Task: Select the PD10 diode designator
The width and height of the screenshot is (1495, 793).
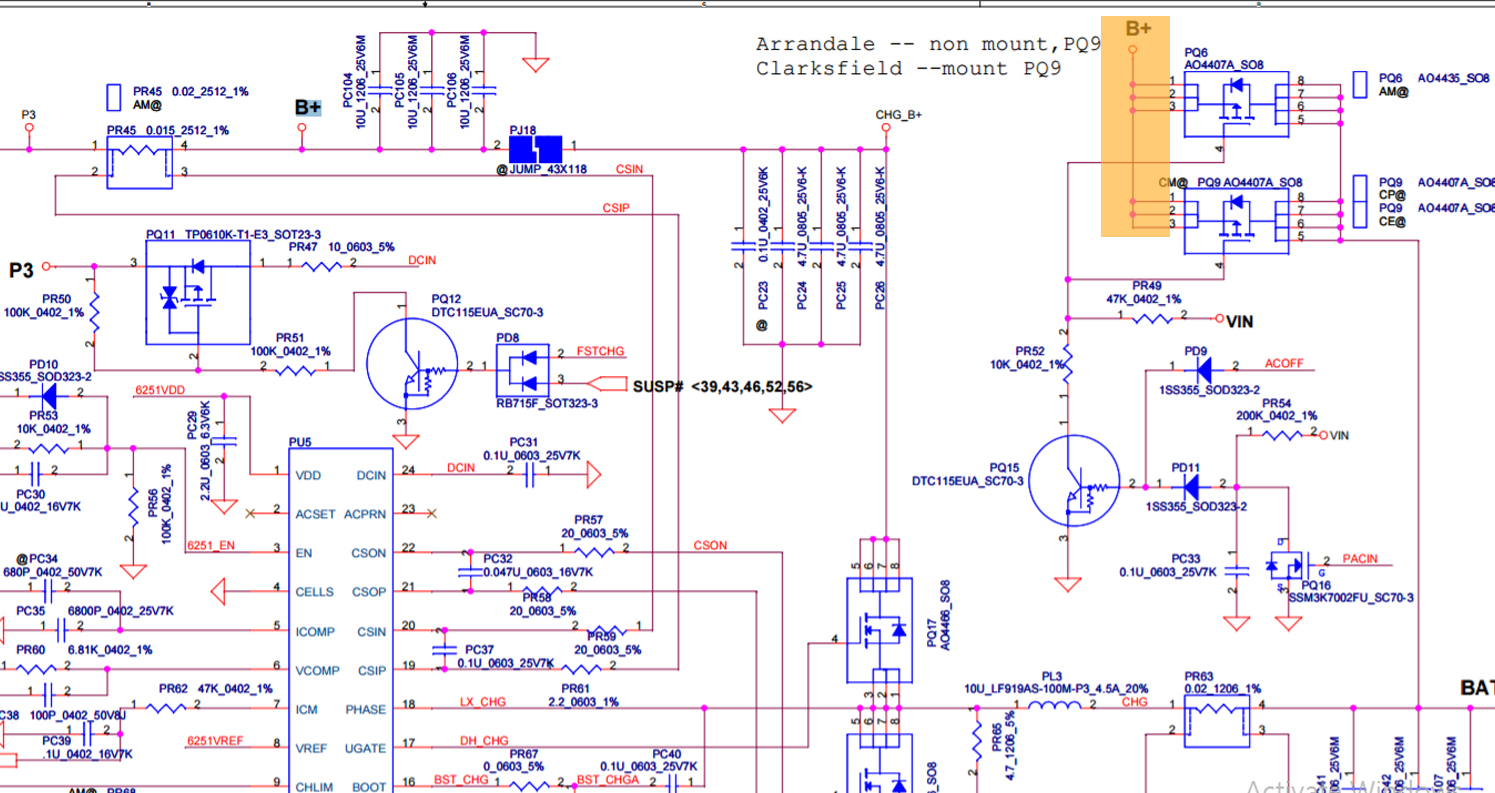Action: [x=44, y=364]
